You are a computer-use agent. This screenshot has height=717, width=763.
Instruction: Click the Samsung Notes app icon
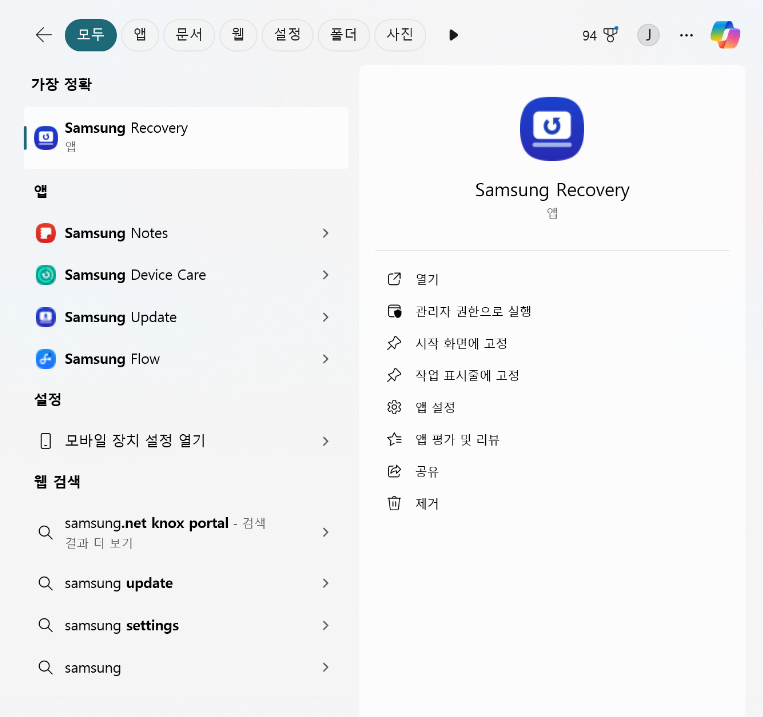(46, 233)
